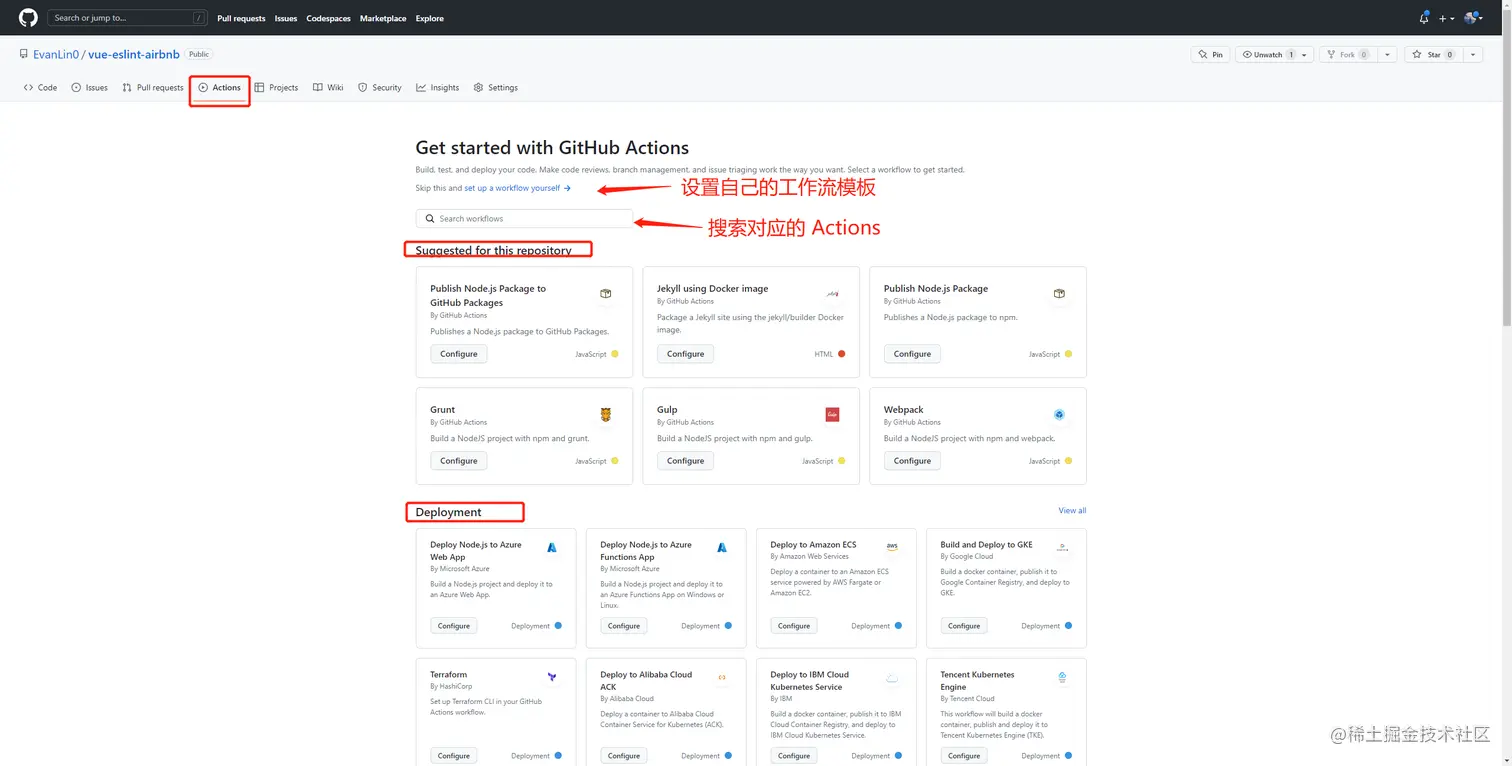Configure Build and Deploy to GKE
Viewport: 1512px width, 766px height.
pos(964,626)
